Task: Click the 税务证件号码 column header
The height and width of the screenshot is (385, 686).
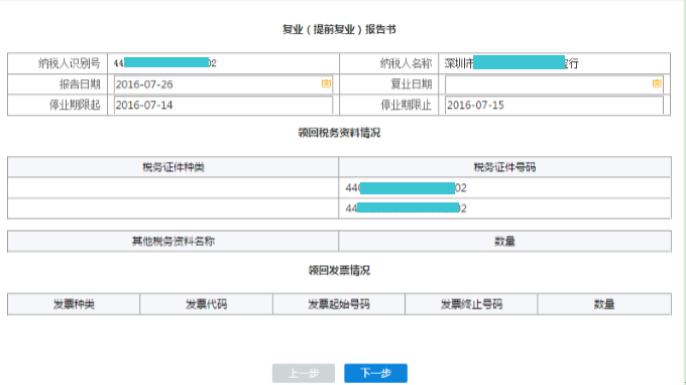Action: coord(505,167)
